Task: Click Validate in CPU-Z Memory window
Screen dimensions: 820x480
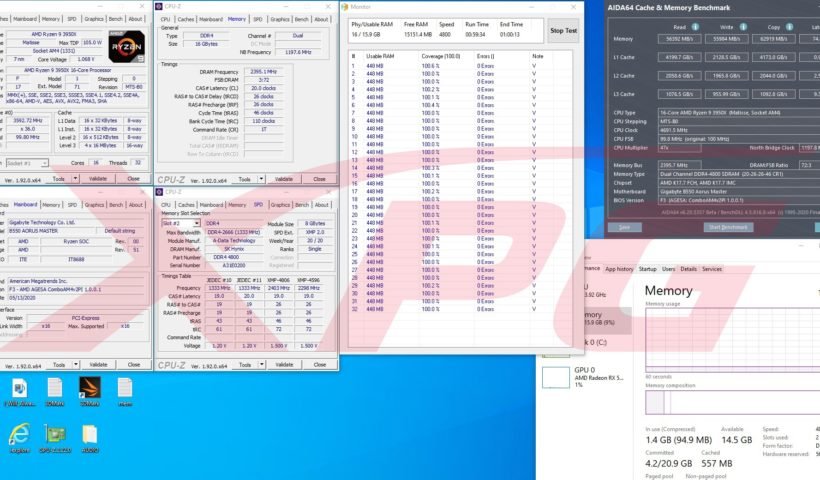Action: tap(283, 179)
